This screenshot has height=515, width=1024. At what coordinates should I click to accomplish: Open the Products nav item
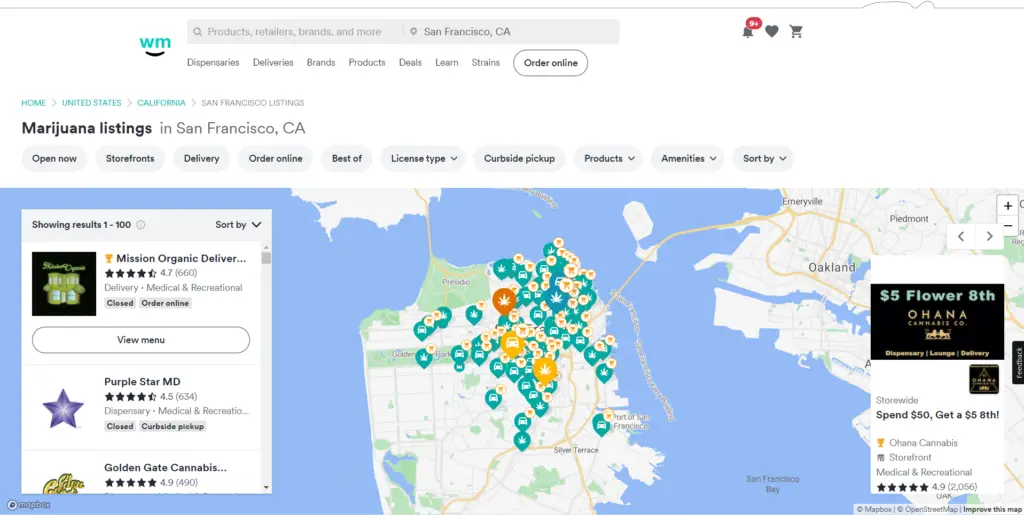[x=367, y=63]
